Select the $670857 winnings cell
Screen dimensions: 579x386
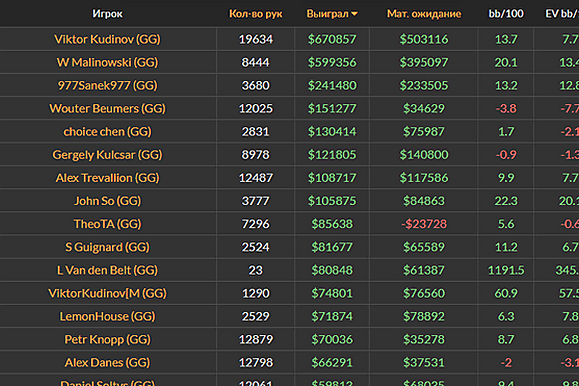click(332, 39)
